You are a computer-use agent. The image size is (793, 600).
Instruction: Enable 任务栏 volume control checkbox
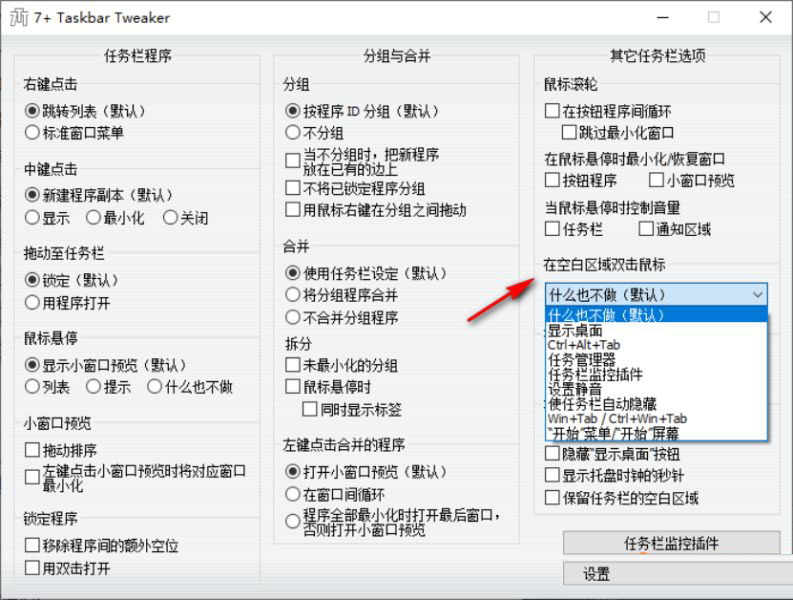tap(552, 229)
